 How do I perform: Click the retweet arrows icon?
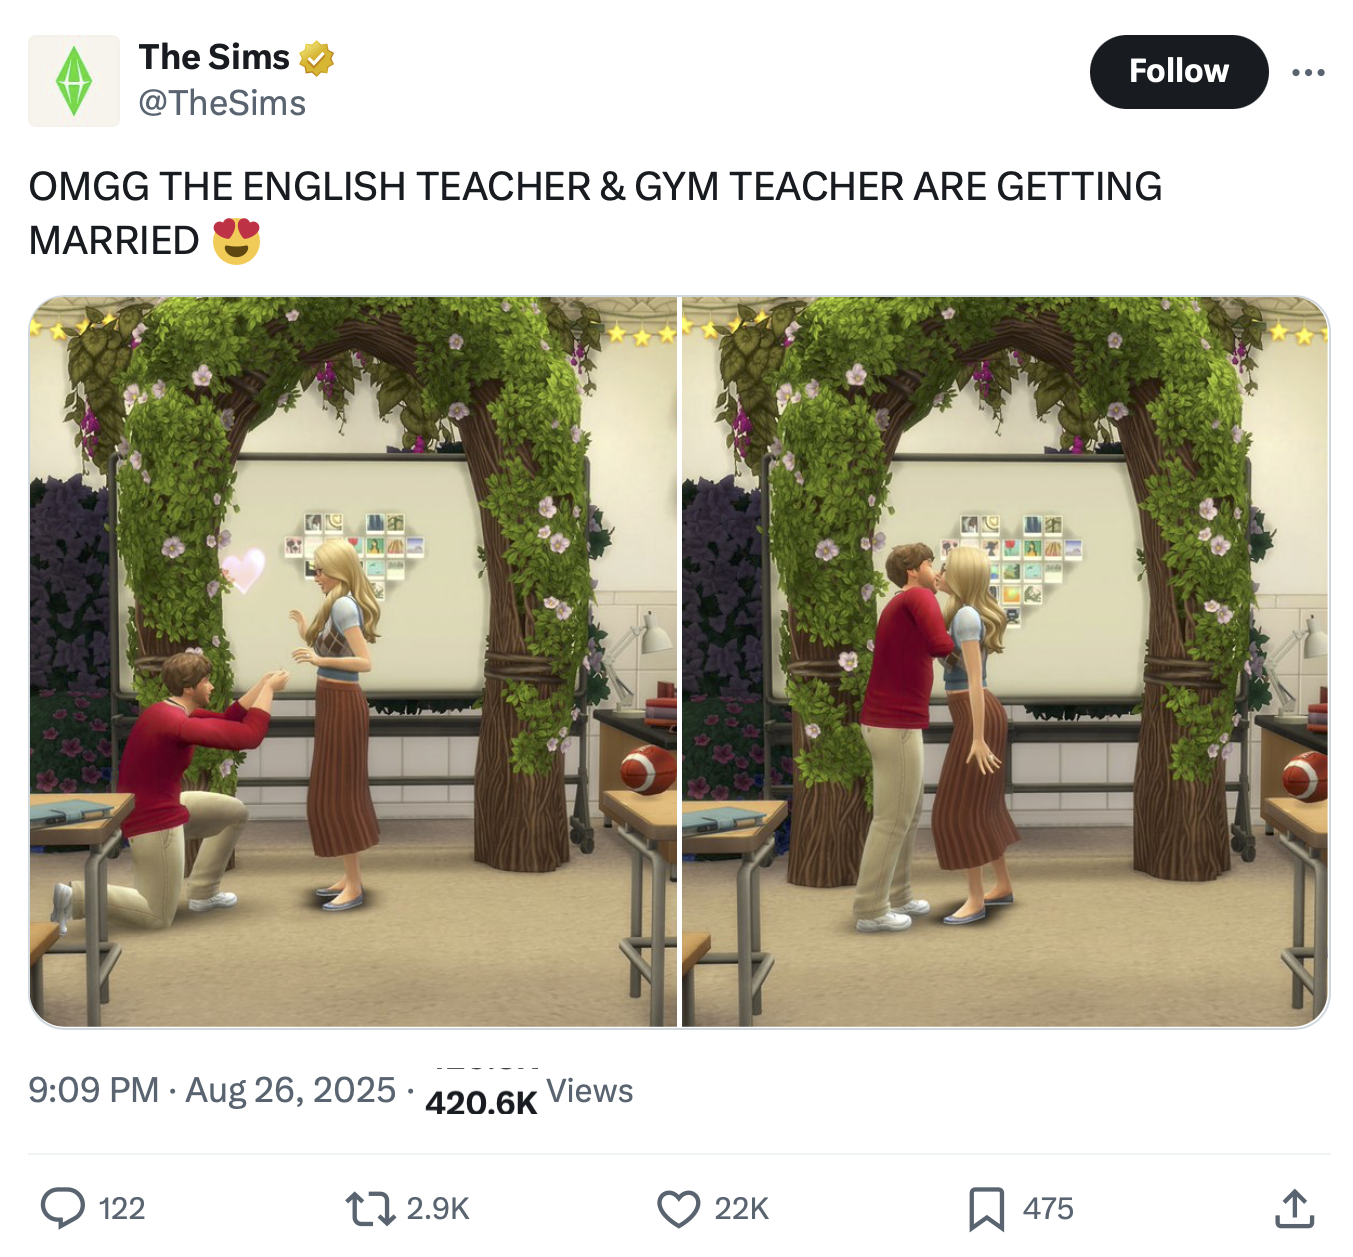pyautogui.click(x=370, y=1208)
